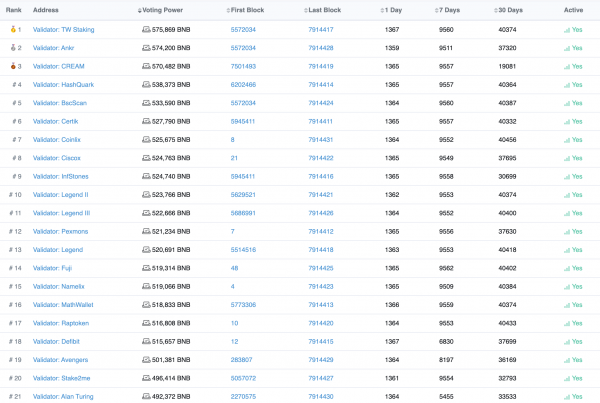
Task: Open Validator: TW Staking address
Action: coord(64,29)
